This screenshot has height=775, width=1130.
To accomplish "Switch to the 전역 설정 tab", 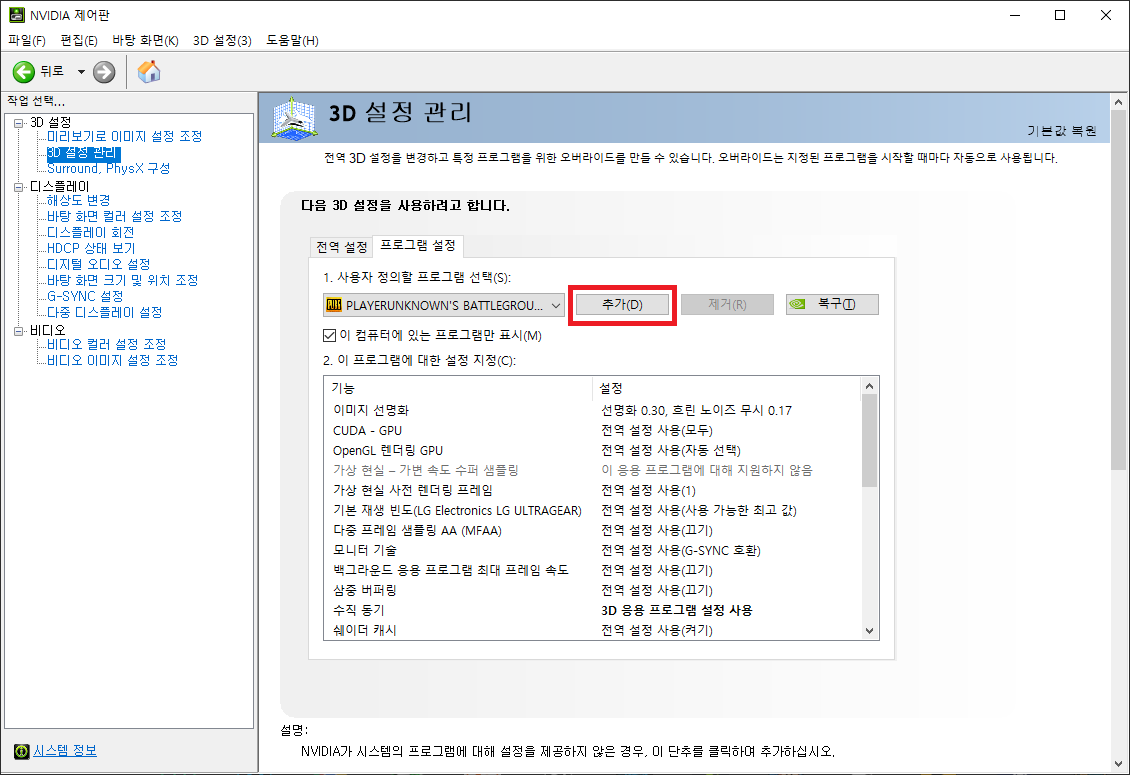I will [x=342, y=247].
